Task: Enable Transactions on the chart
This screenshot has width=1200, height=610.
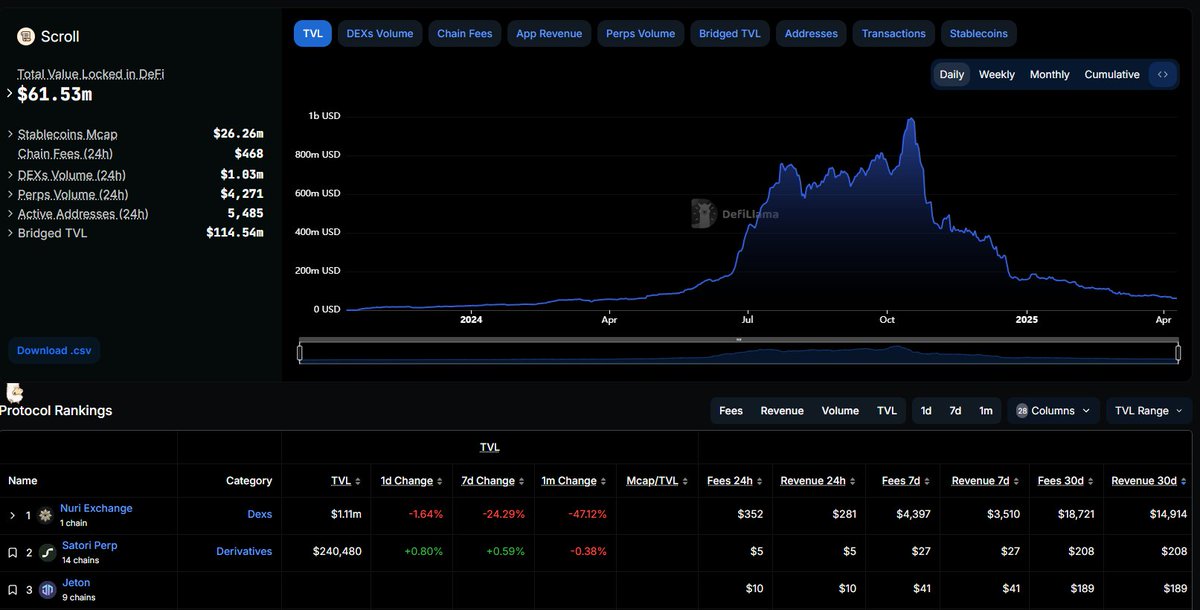Action: (x=894, y=33)
